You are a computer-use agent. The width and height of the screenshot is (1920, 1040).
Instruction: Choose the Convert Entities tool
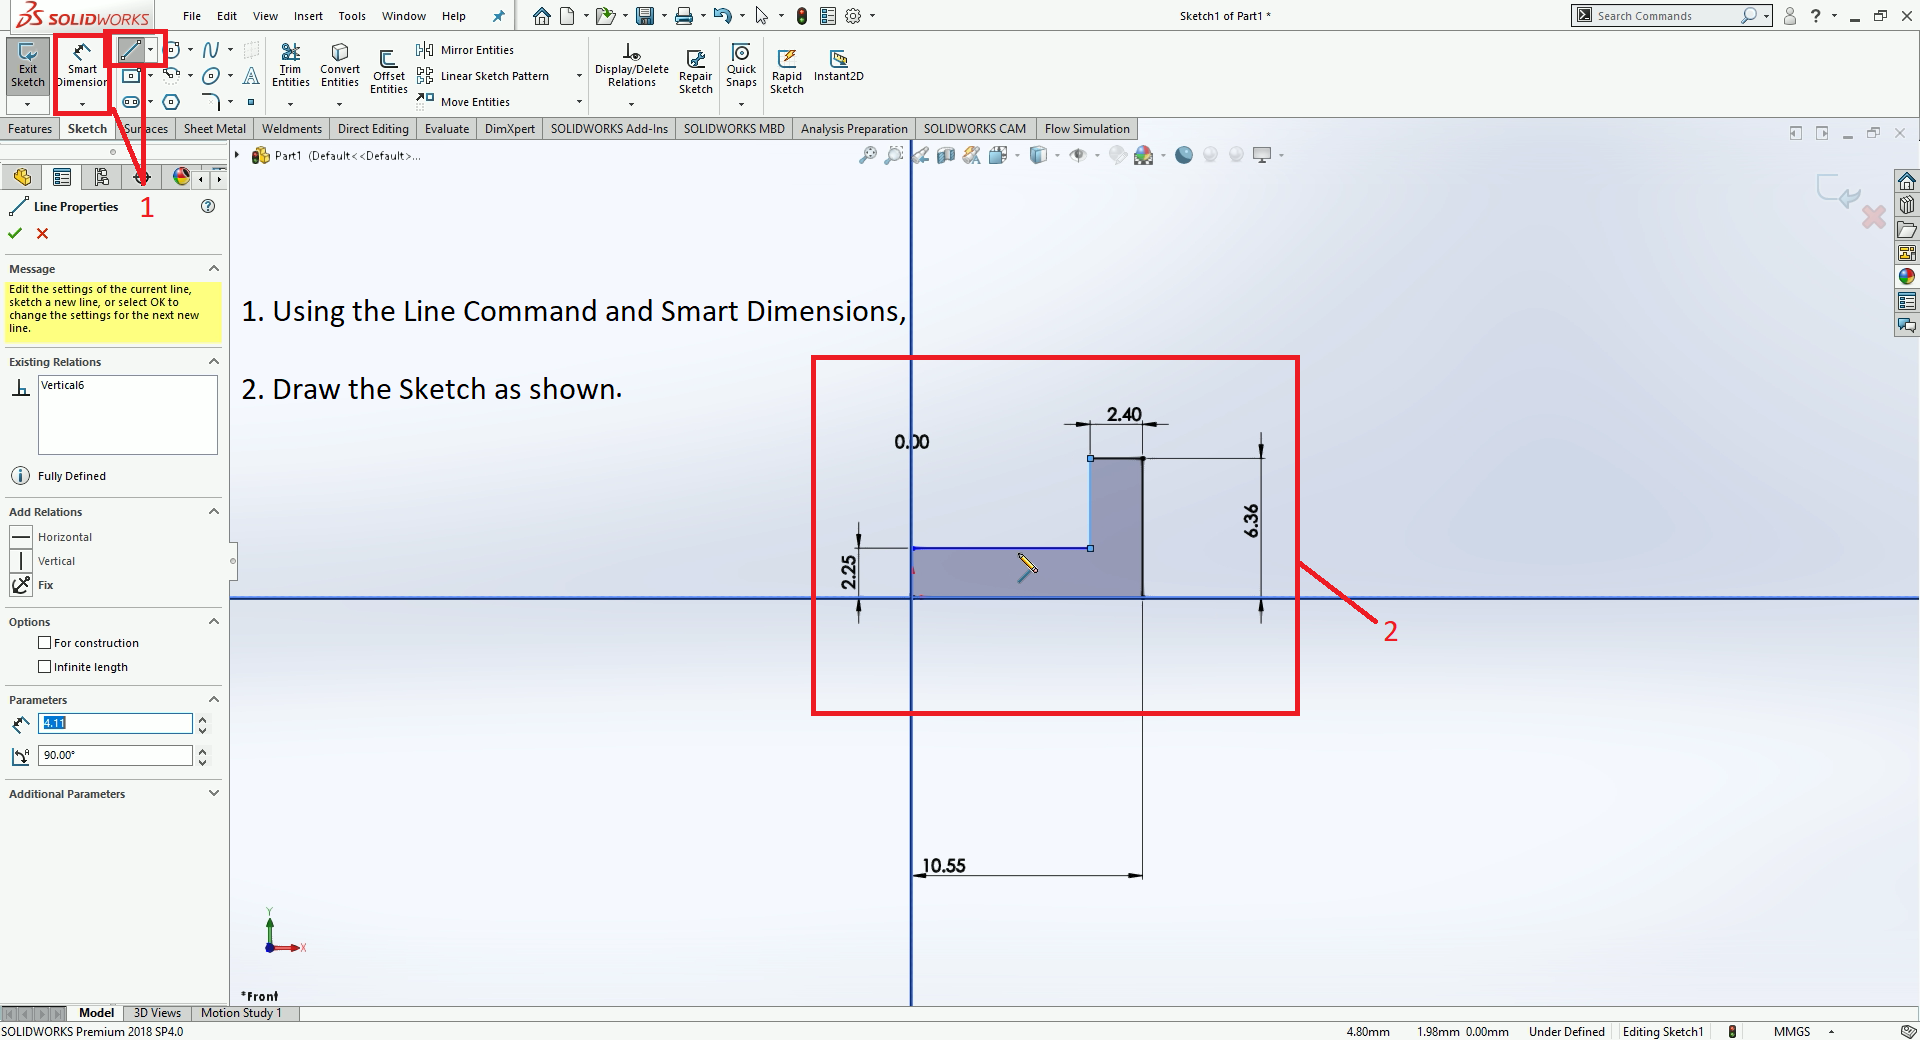[x=340, y=65]
